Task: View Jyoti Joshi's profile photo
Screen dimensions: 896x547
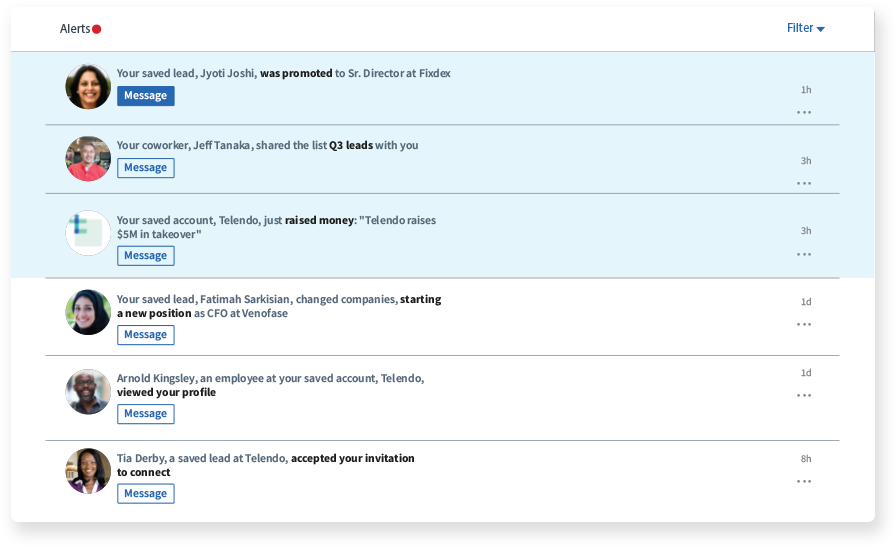Action: [x=88, y=86]
